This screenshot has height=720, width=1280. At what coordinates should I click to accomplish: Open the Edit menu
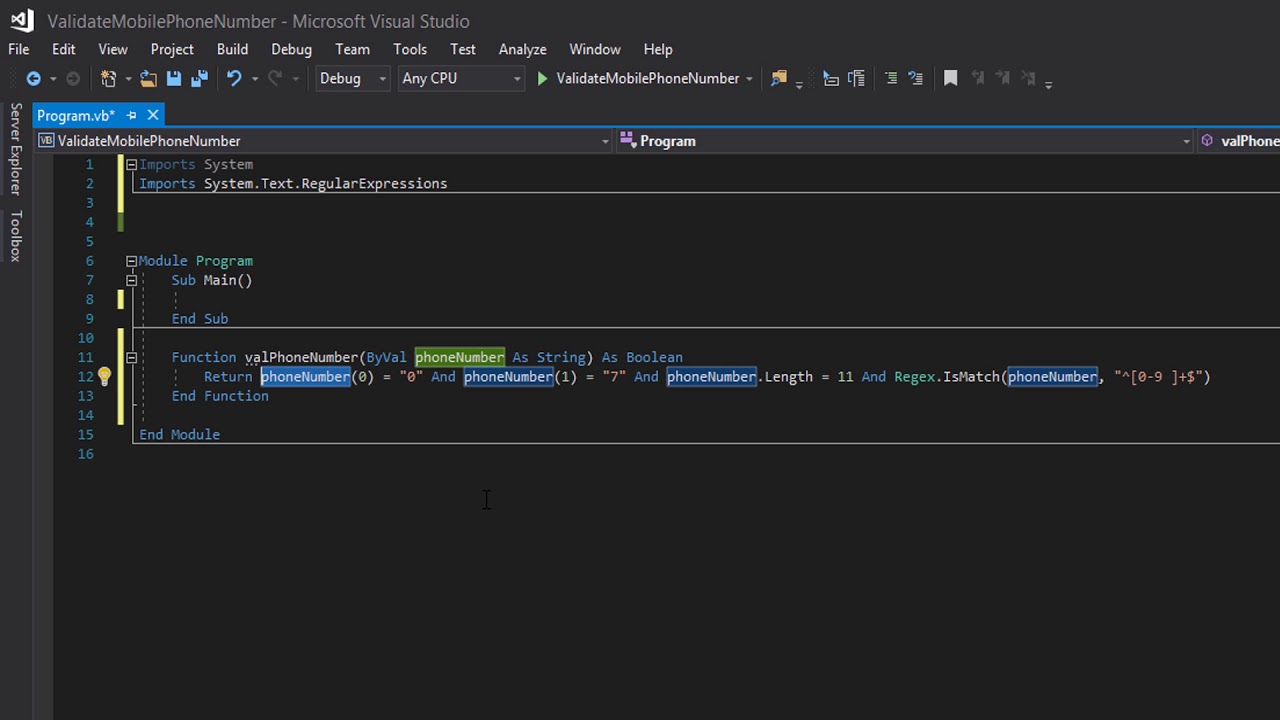(63, 49)
